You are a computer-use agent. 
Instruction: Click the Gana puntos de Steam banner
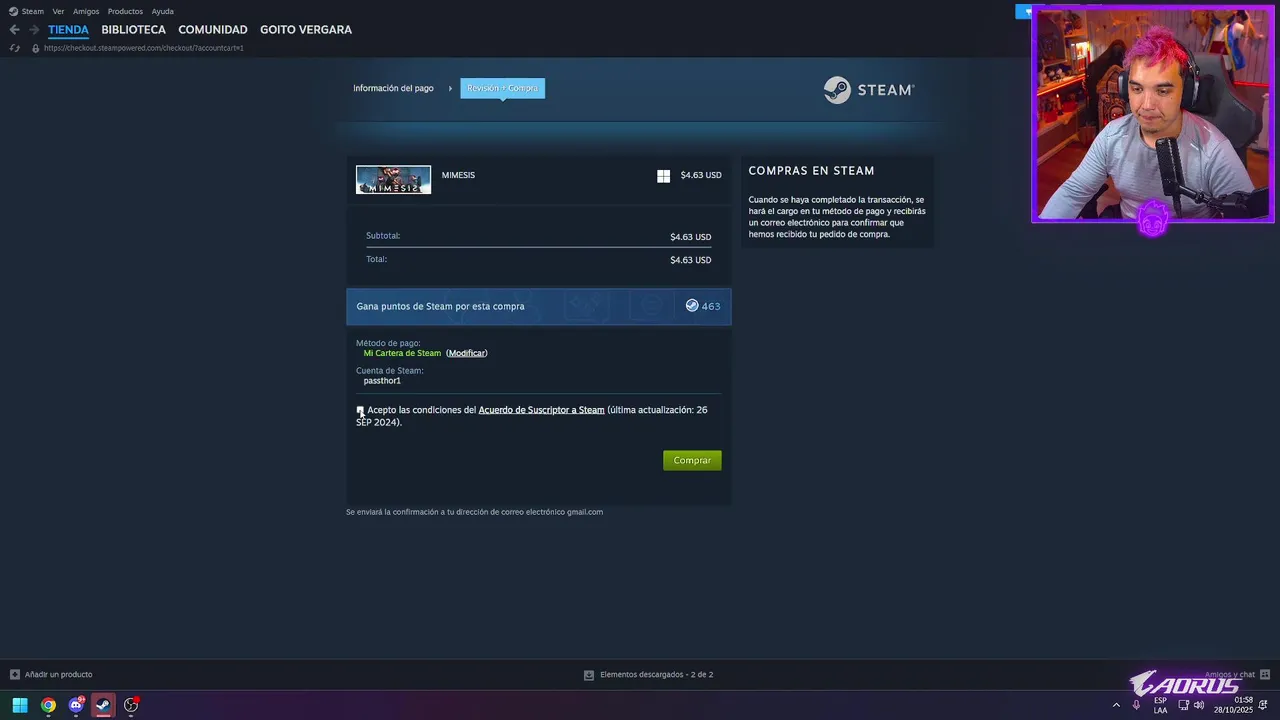[539, 306]
